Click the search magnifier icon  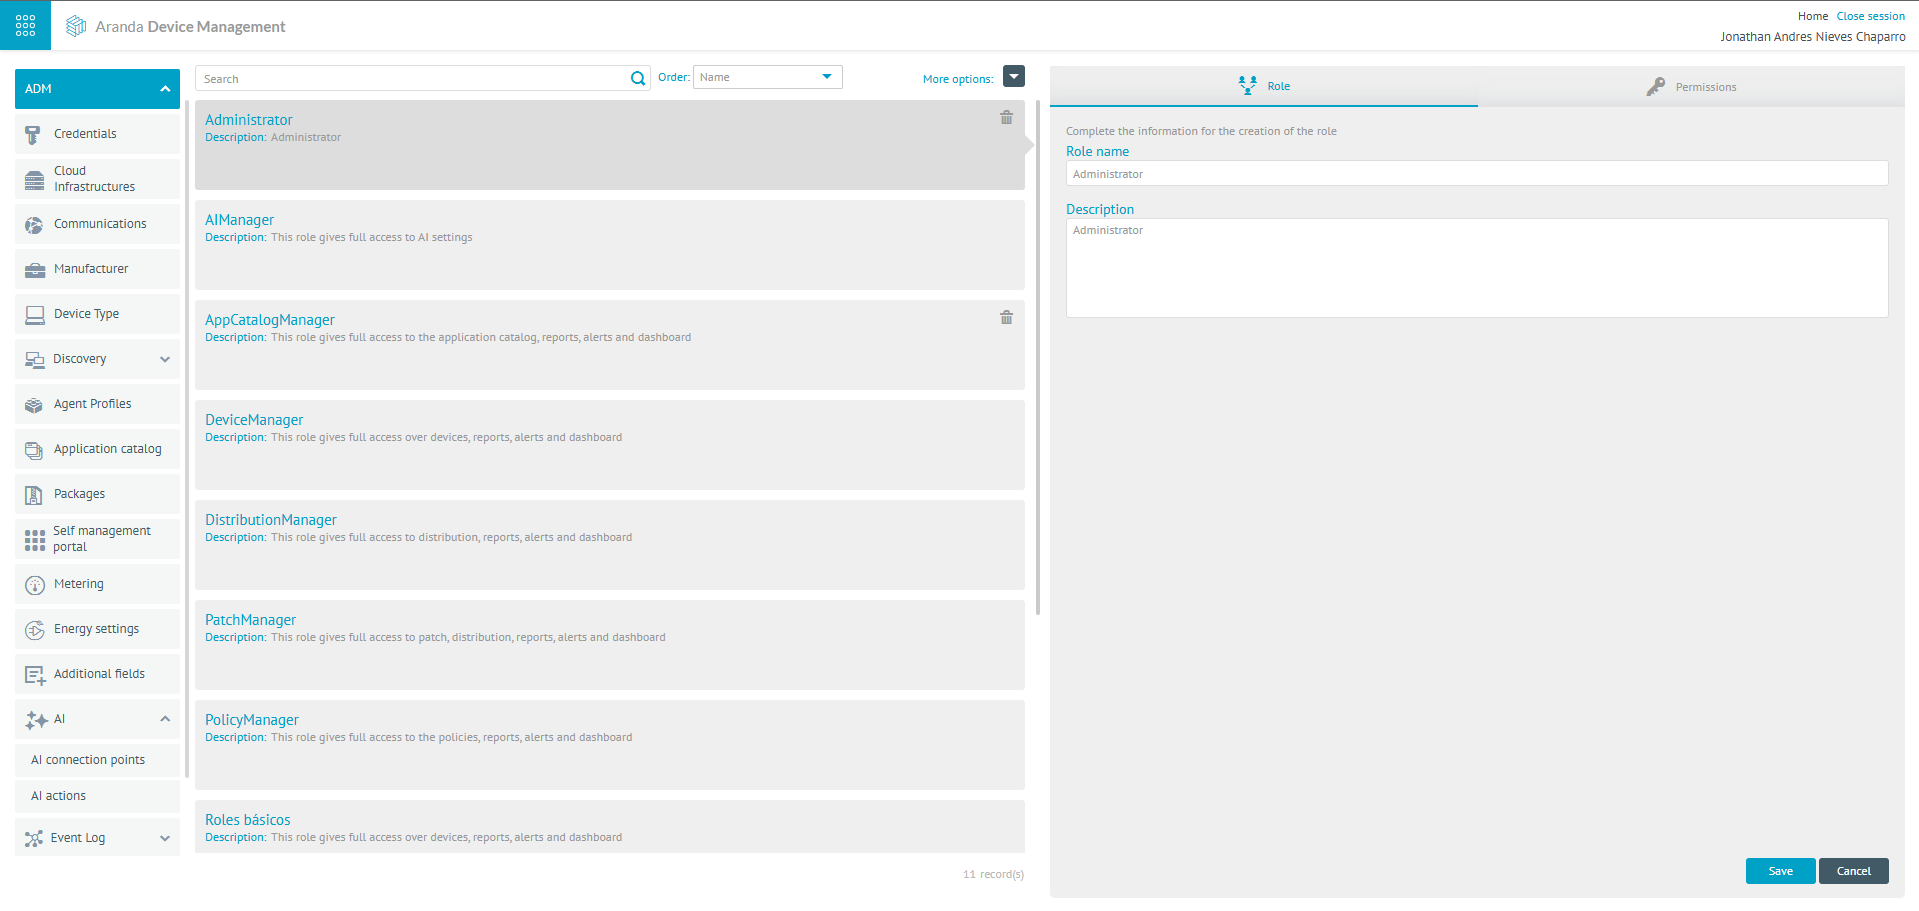coord(638,79)
